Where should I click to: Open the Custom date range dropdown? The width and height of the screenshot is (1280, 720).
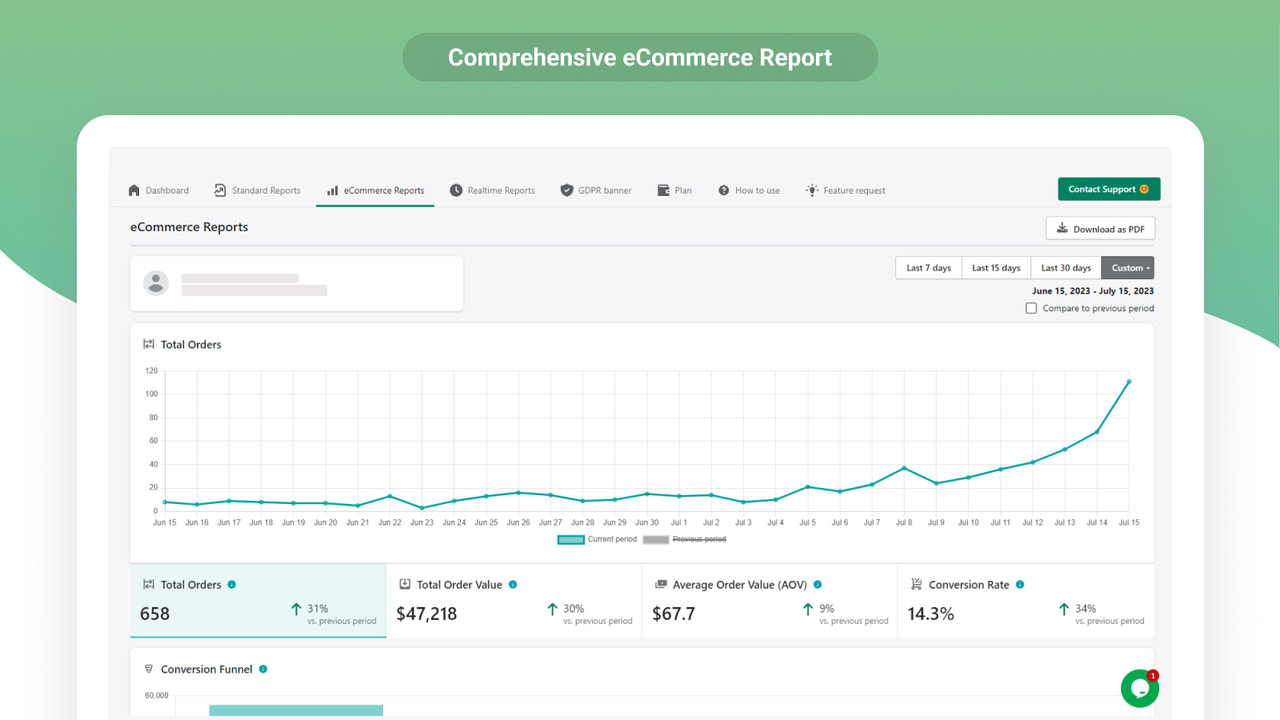pyautogui.click(x=1128, y=267)
